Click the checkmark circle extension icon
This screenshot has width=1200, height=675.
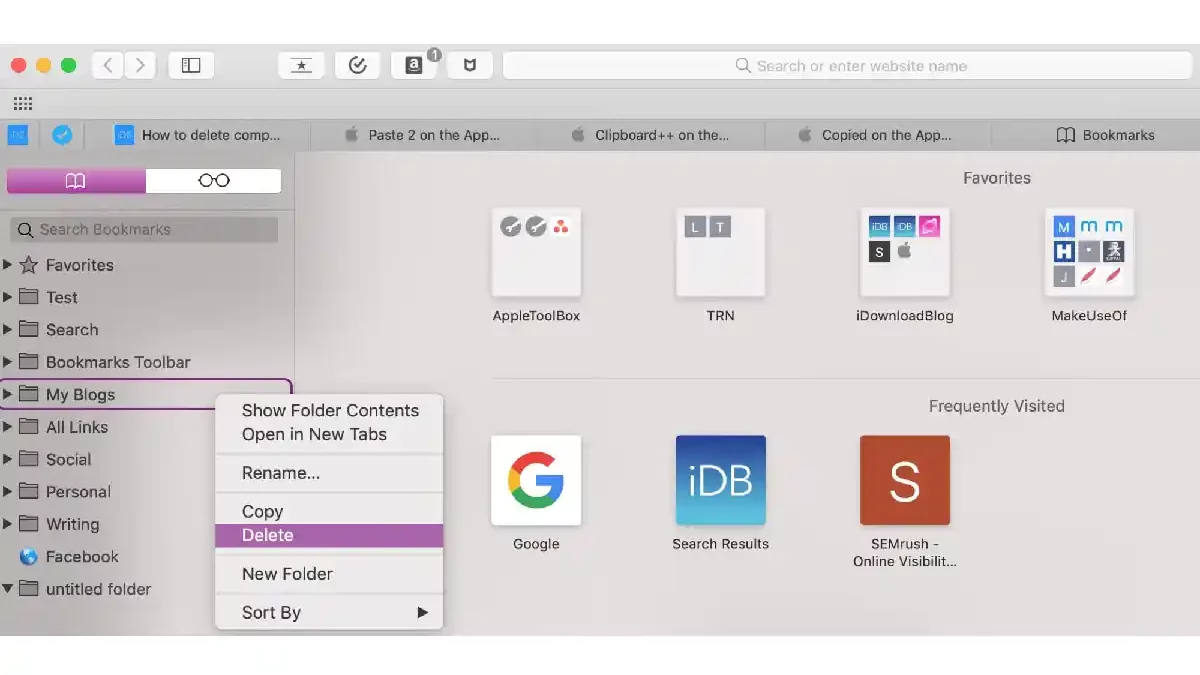pyautogui.click(x=357, y=65)
